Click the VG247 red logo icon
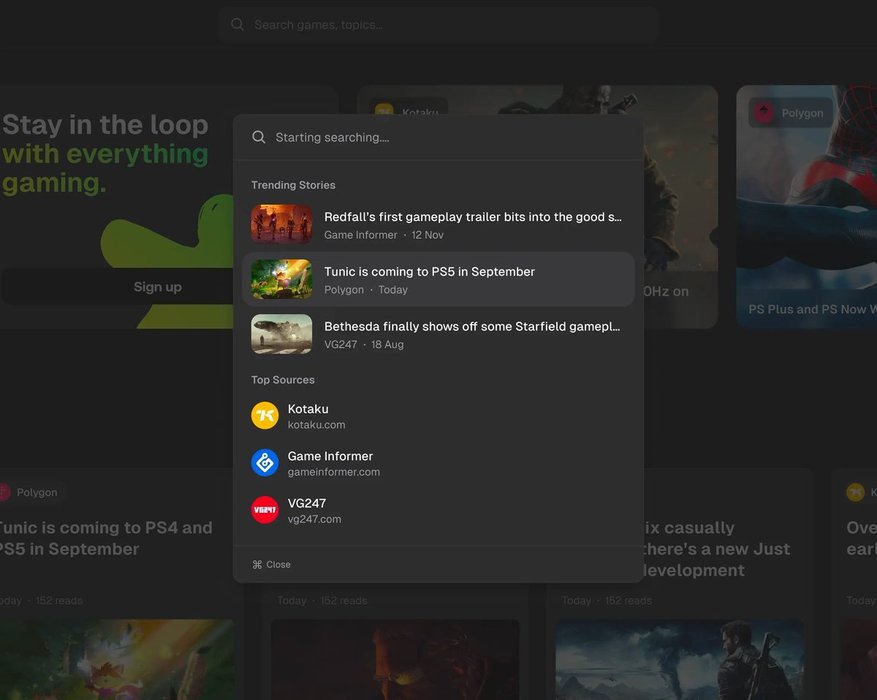This screenshot has width=877, height=700. (x=265, y=510)
